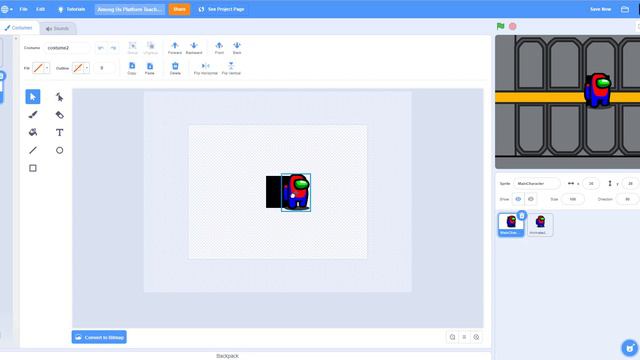Screen dimensions: 640x360
Task: Move selection Backward one layer
Action: (194, 47)
